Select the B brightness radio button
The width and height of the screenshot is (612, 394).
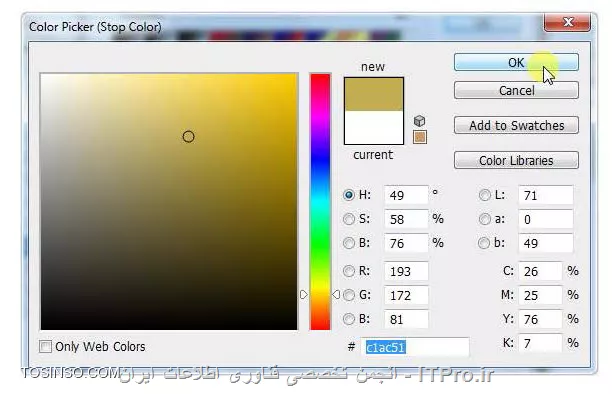pos(349,243)
